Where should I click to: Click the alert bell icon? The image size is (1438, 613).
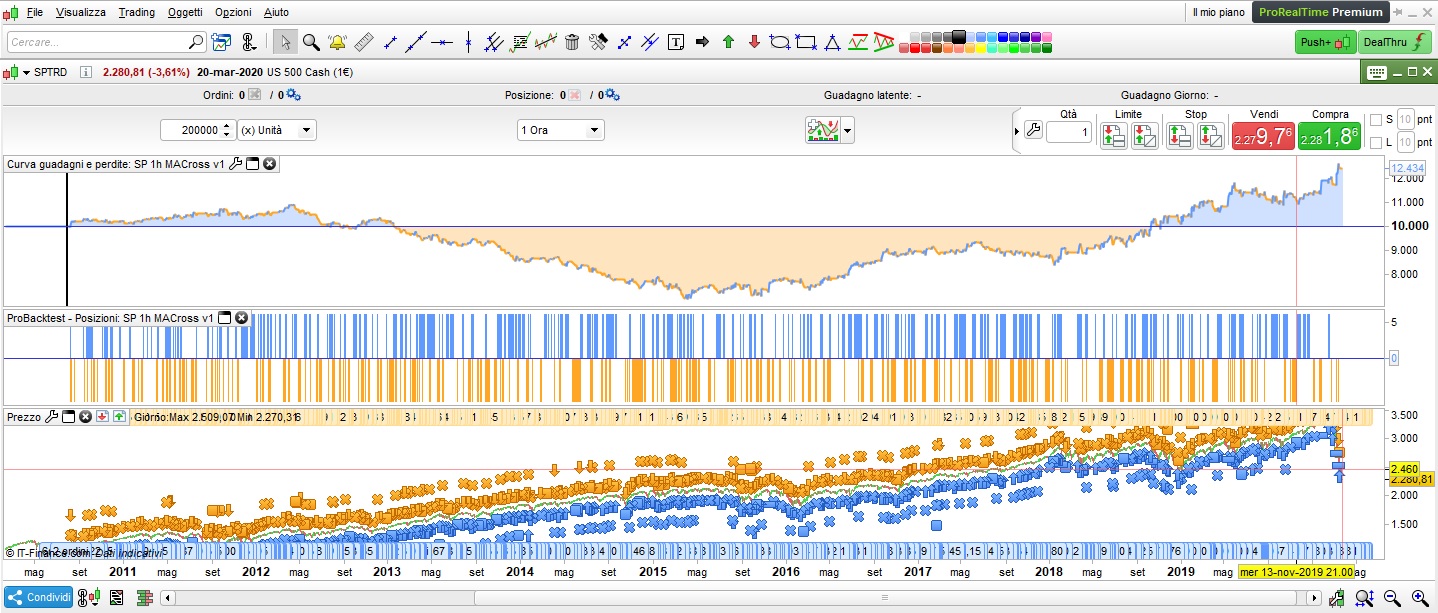[x=337, y=42]
